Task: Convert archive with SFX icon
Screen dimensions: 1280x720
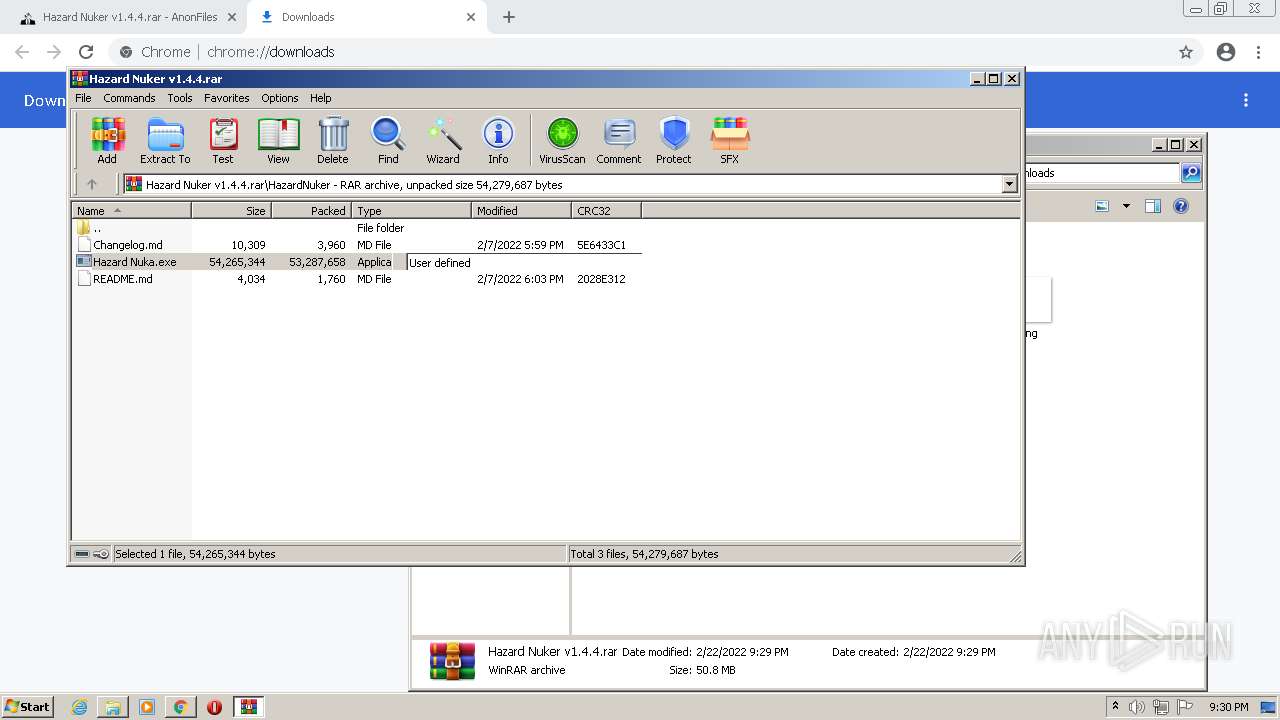Action: 730,140
